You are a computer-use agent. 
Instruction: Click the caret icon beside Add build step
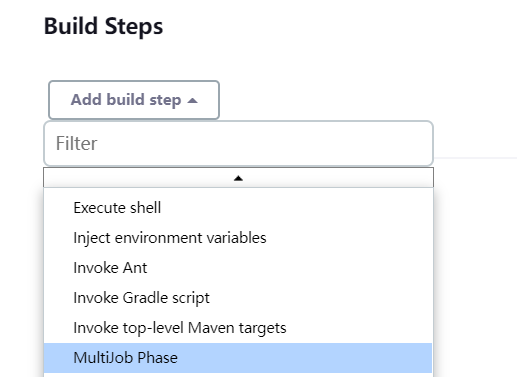pos(193,100)
